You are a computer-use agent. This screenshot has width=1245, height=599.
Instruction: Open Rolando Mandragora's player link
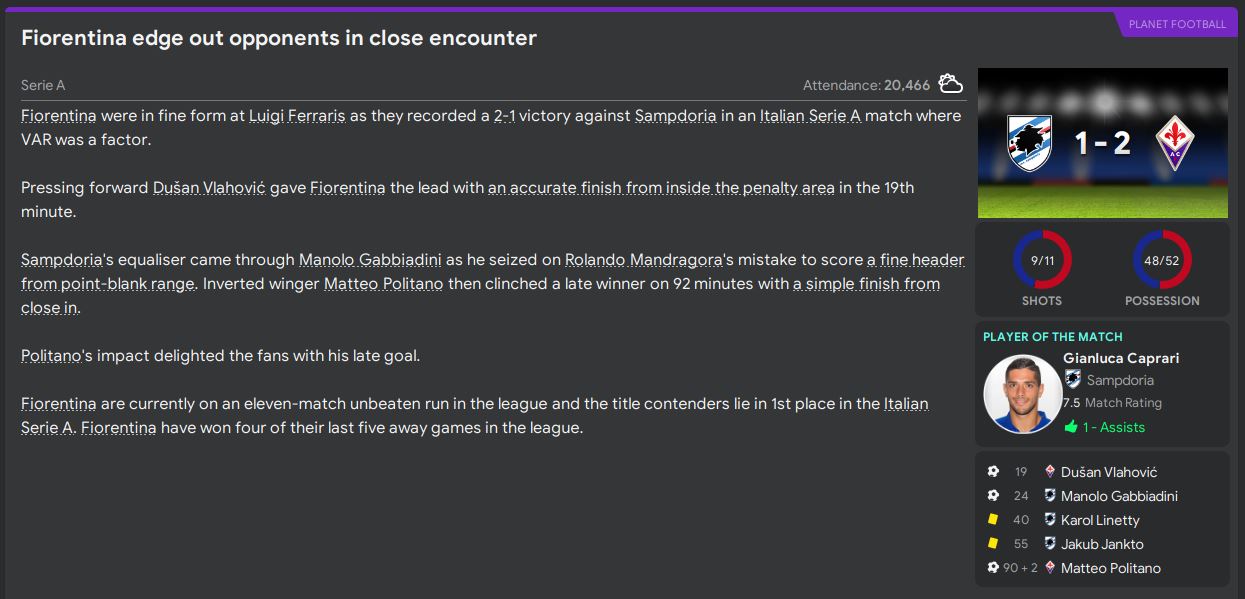coord(643,260)
